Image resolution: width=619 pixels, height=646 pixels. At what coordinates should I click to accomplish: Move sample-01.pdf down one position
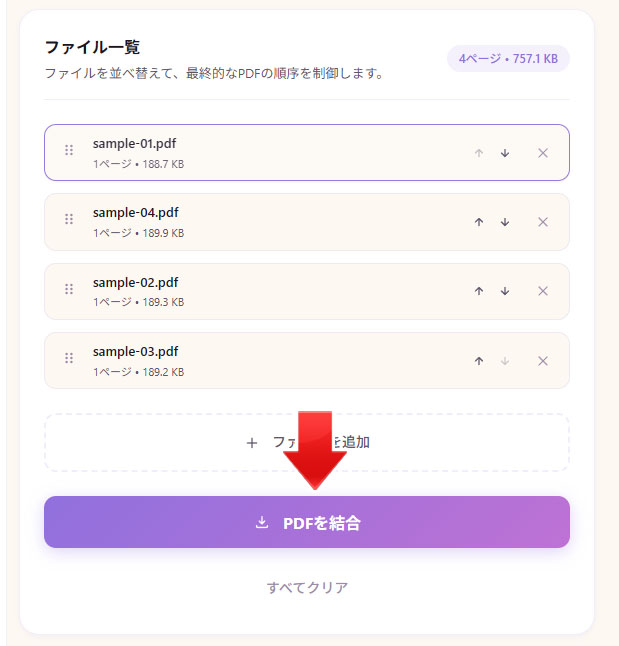click(x=505, y=153)
